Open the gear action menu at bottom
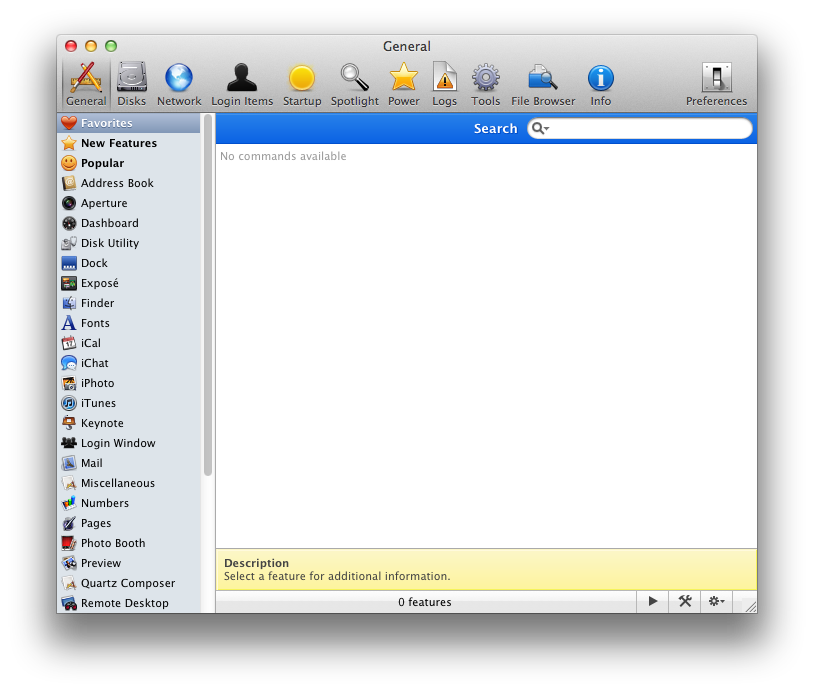The height and width of the screenshot is (692, 814). pyautogui.click(x=717, y=601)
